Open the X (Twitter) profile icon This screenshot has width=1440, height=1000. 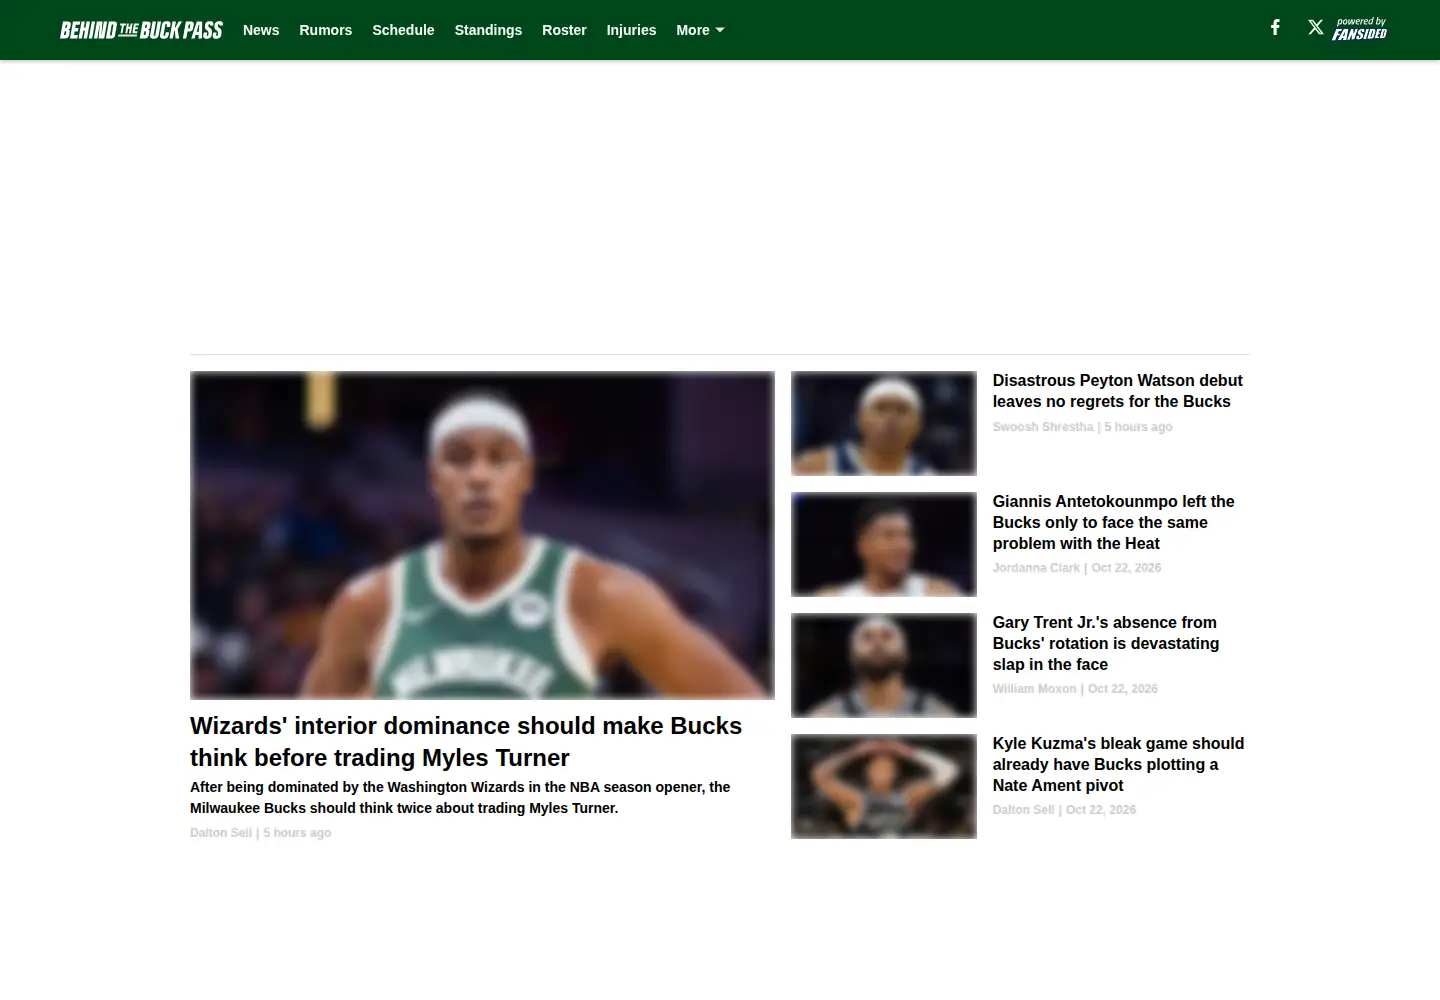1316,28
